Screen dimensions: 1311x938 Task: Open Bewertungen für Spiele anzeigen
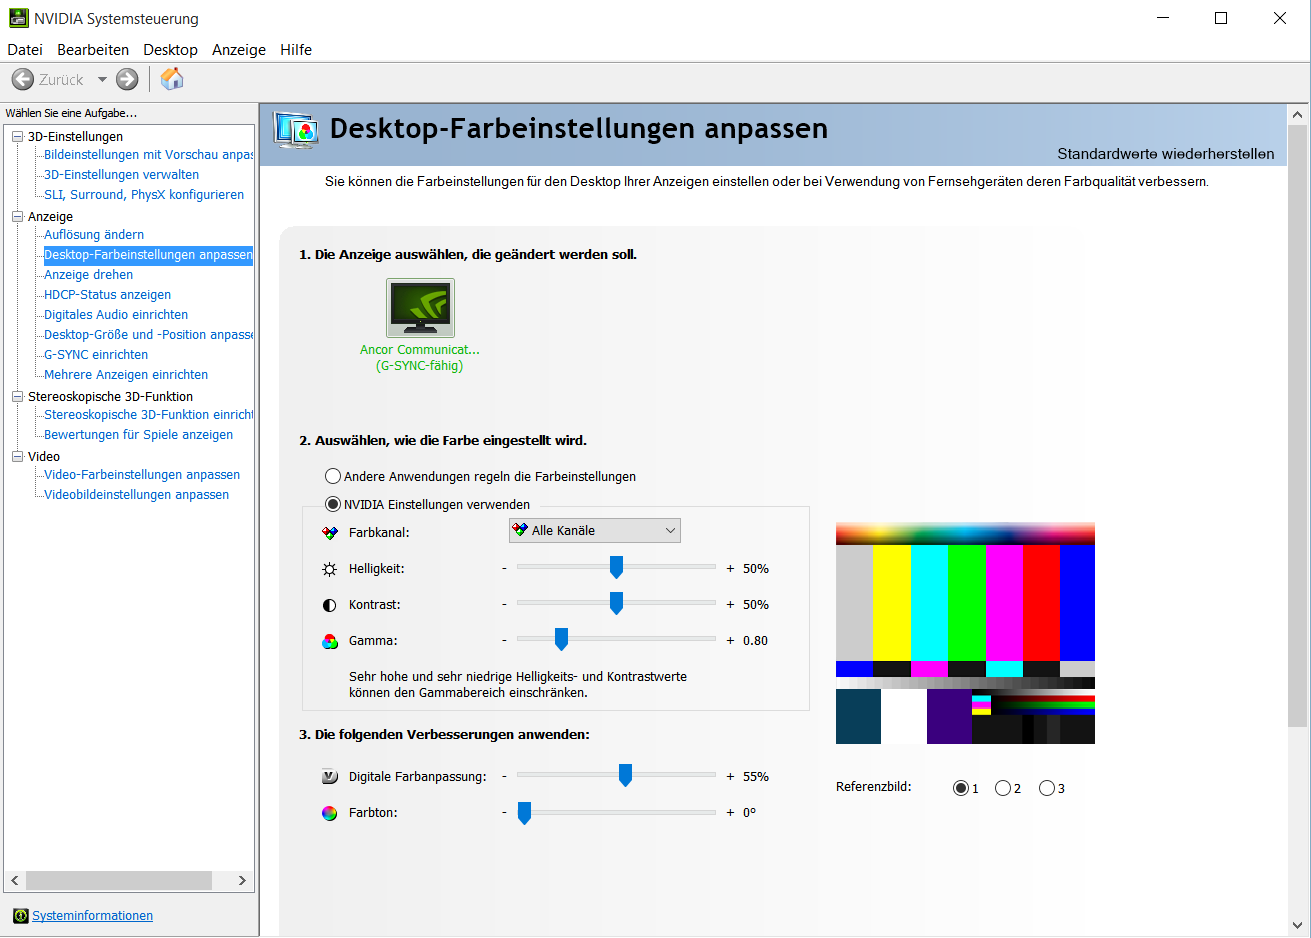tap(138, 435)
